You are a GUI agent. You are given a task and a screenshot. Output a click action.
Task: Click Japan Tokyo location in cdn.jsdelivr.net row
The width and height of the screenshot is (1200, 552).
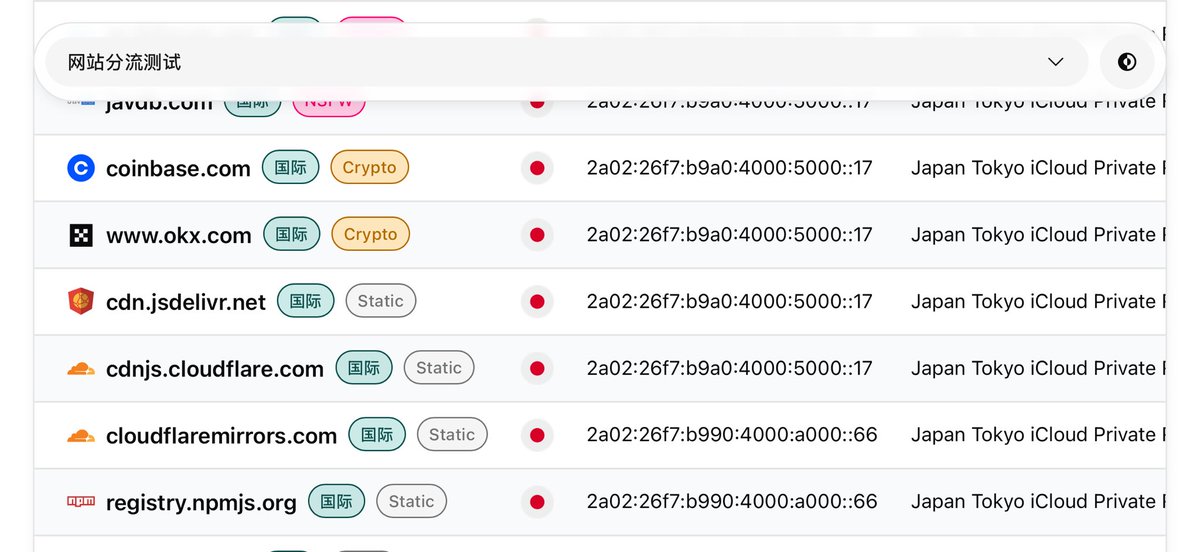[1038, 301]
